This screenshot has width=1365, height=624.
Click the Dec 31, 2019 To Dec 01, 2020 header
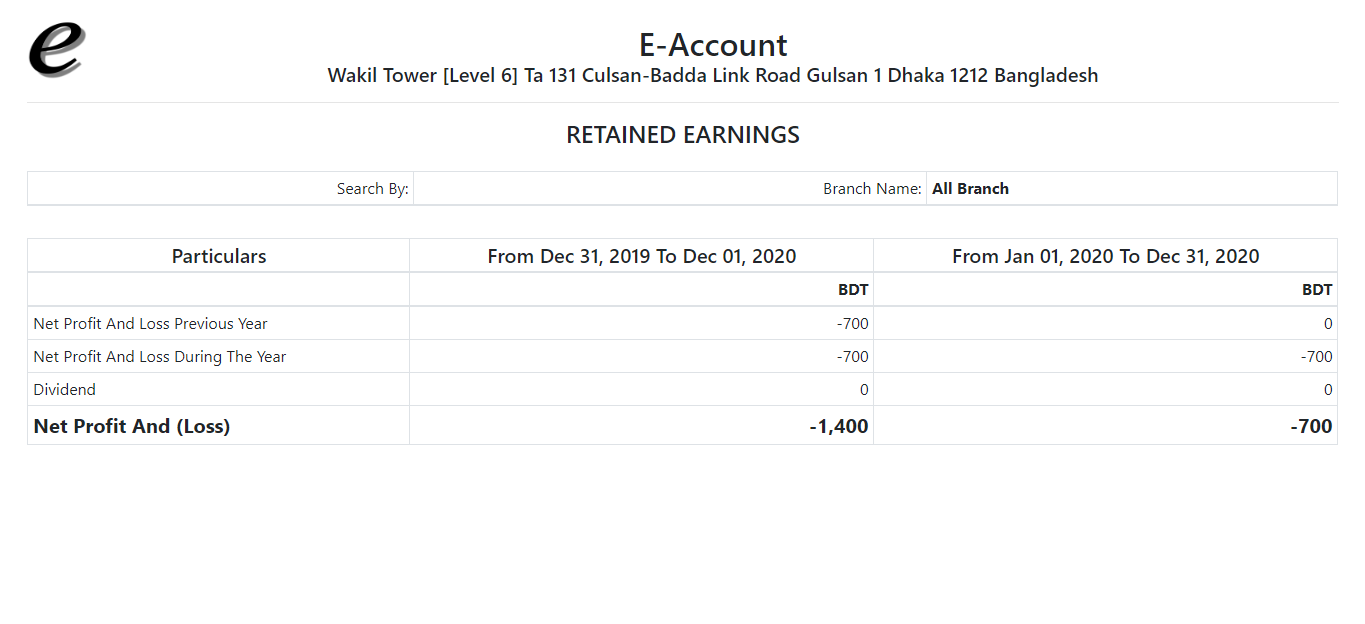641,256
